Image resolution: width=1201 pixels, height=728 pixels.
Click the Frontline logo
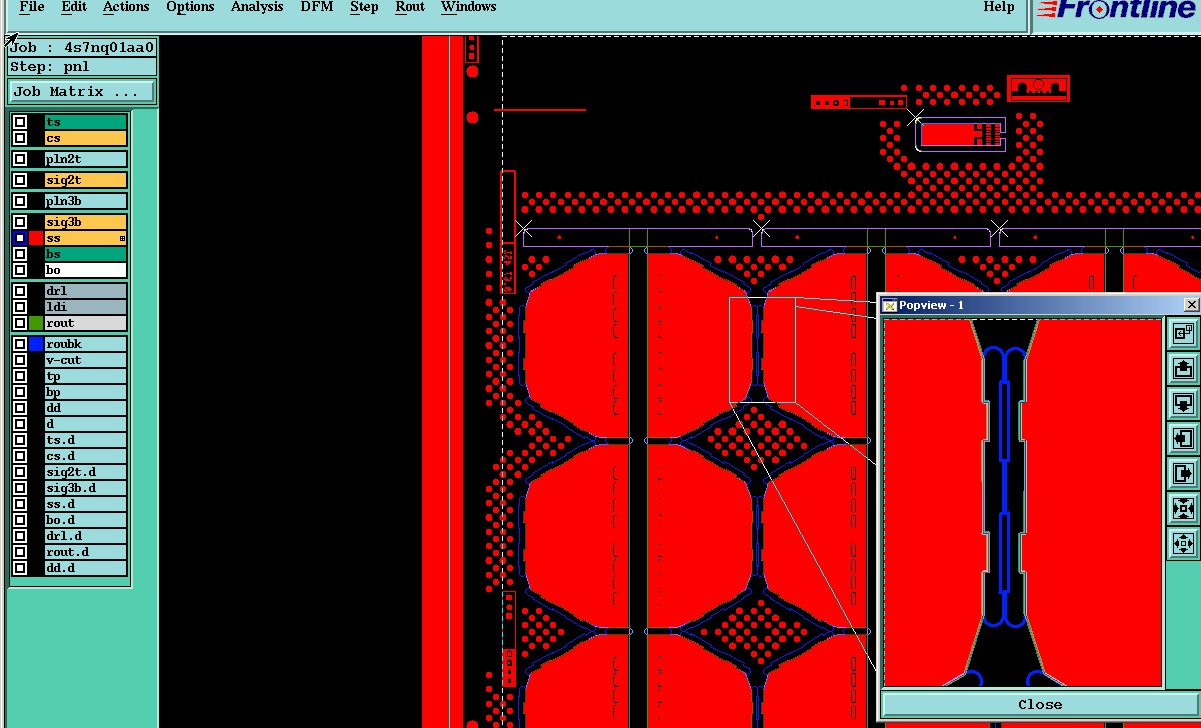[x=1116, y=10]
